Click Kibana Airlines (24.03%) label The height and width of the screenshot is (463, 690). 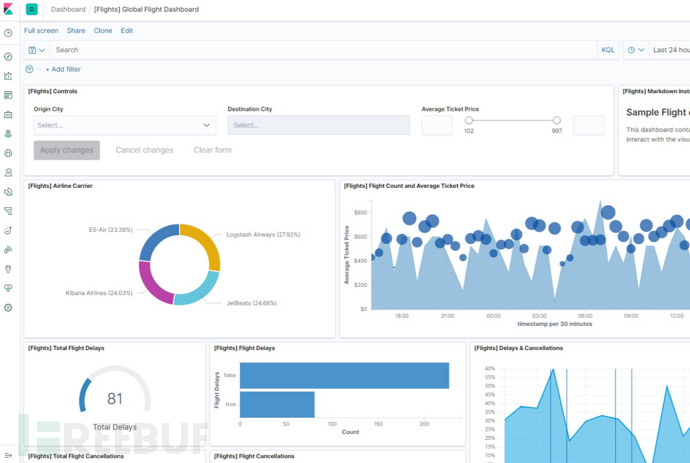[99, 293]
